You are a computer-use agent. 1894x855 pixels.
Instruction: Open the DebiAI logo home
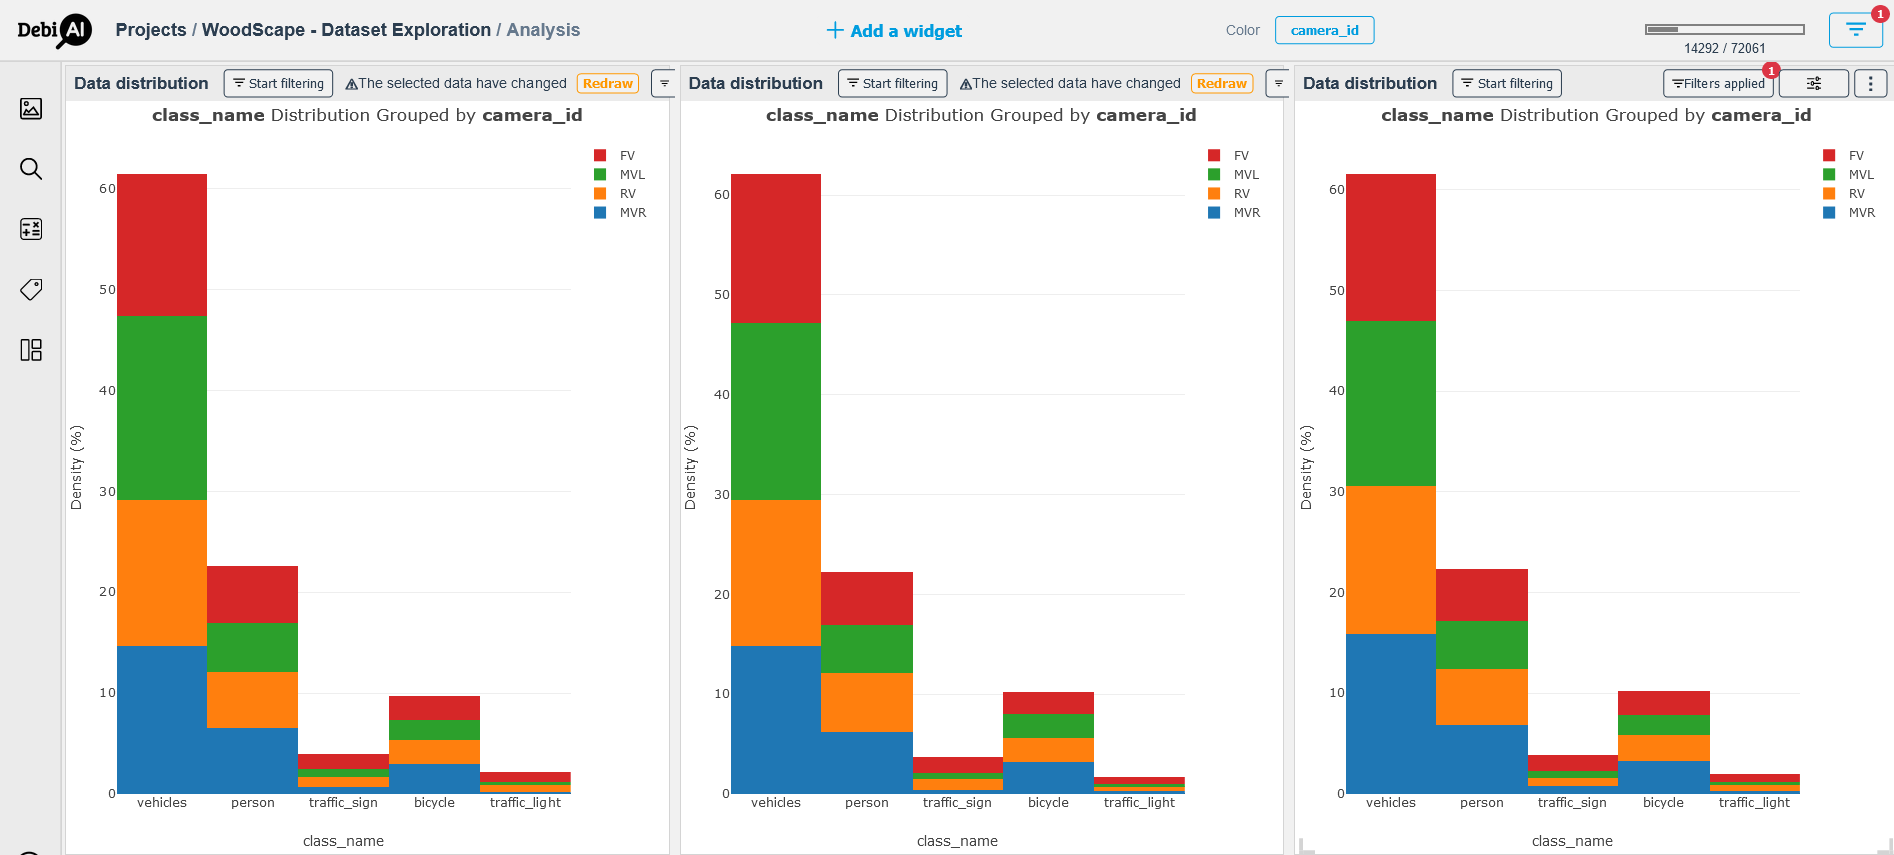55,30
